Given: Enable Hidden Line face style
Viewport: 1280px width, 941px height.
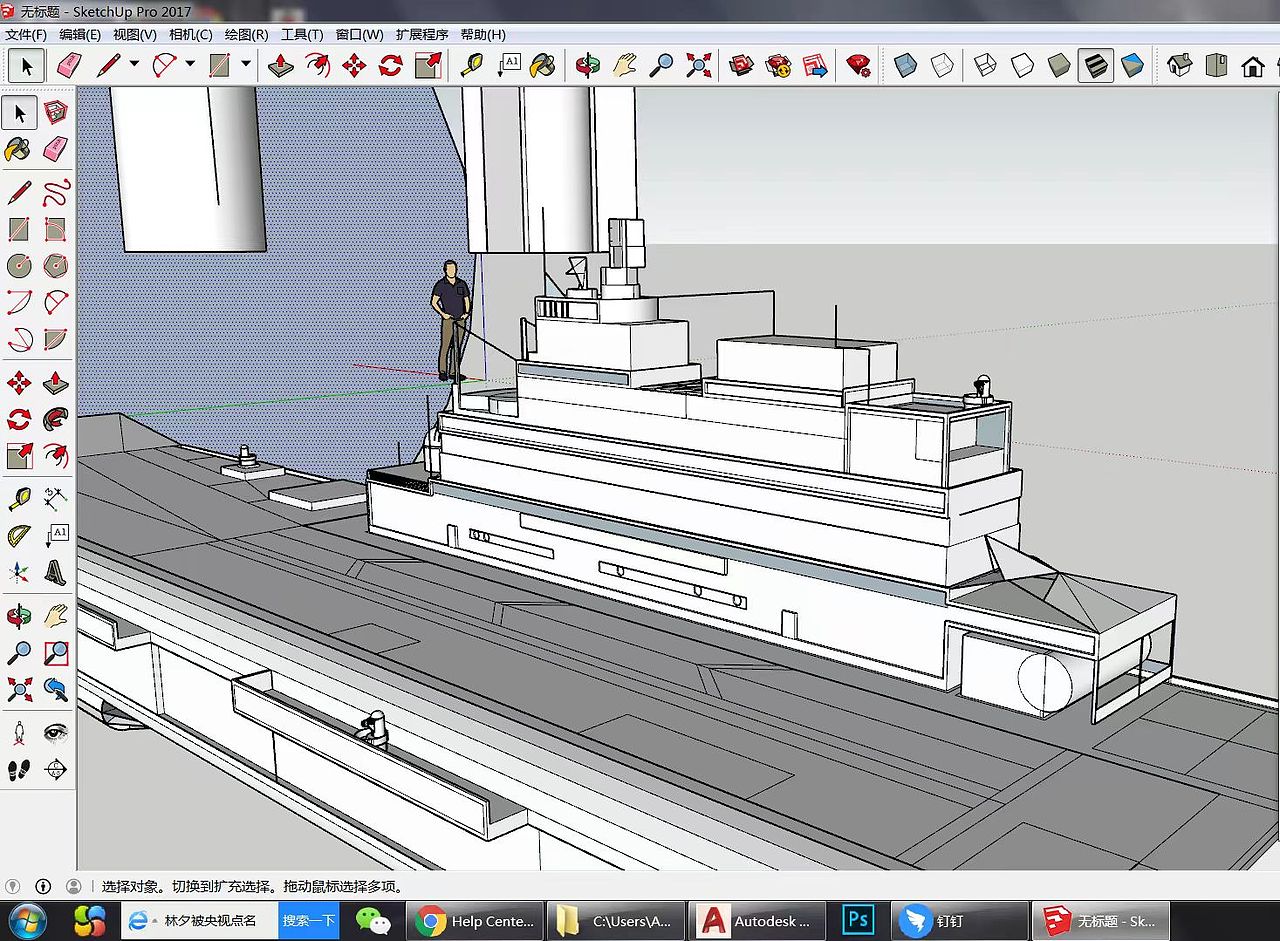Looking at the screenshot, I should coord(1022,66).
